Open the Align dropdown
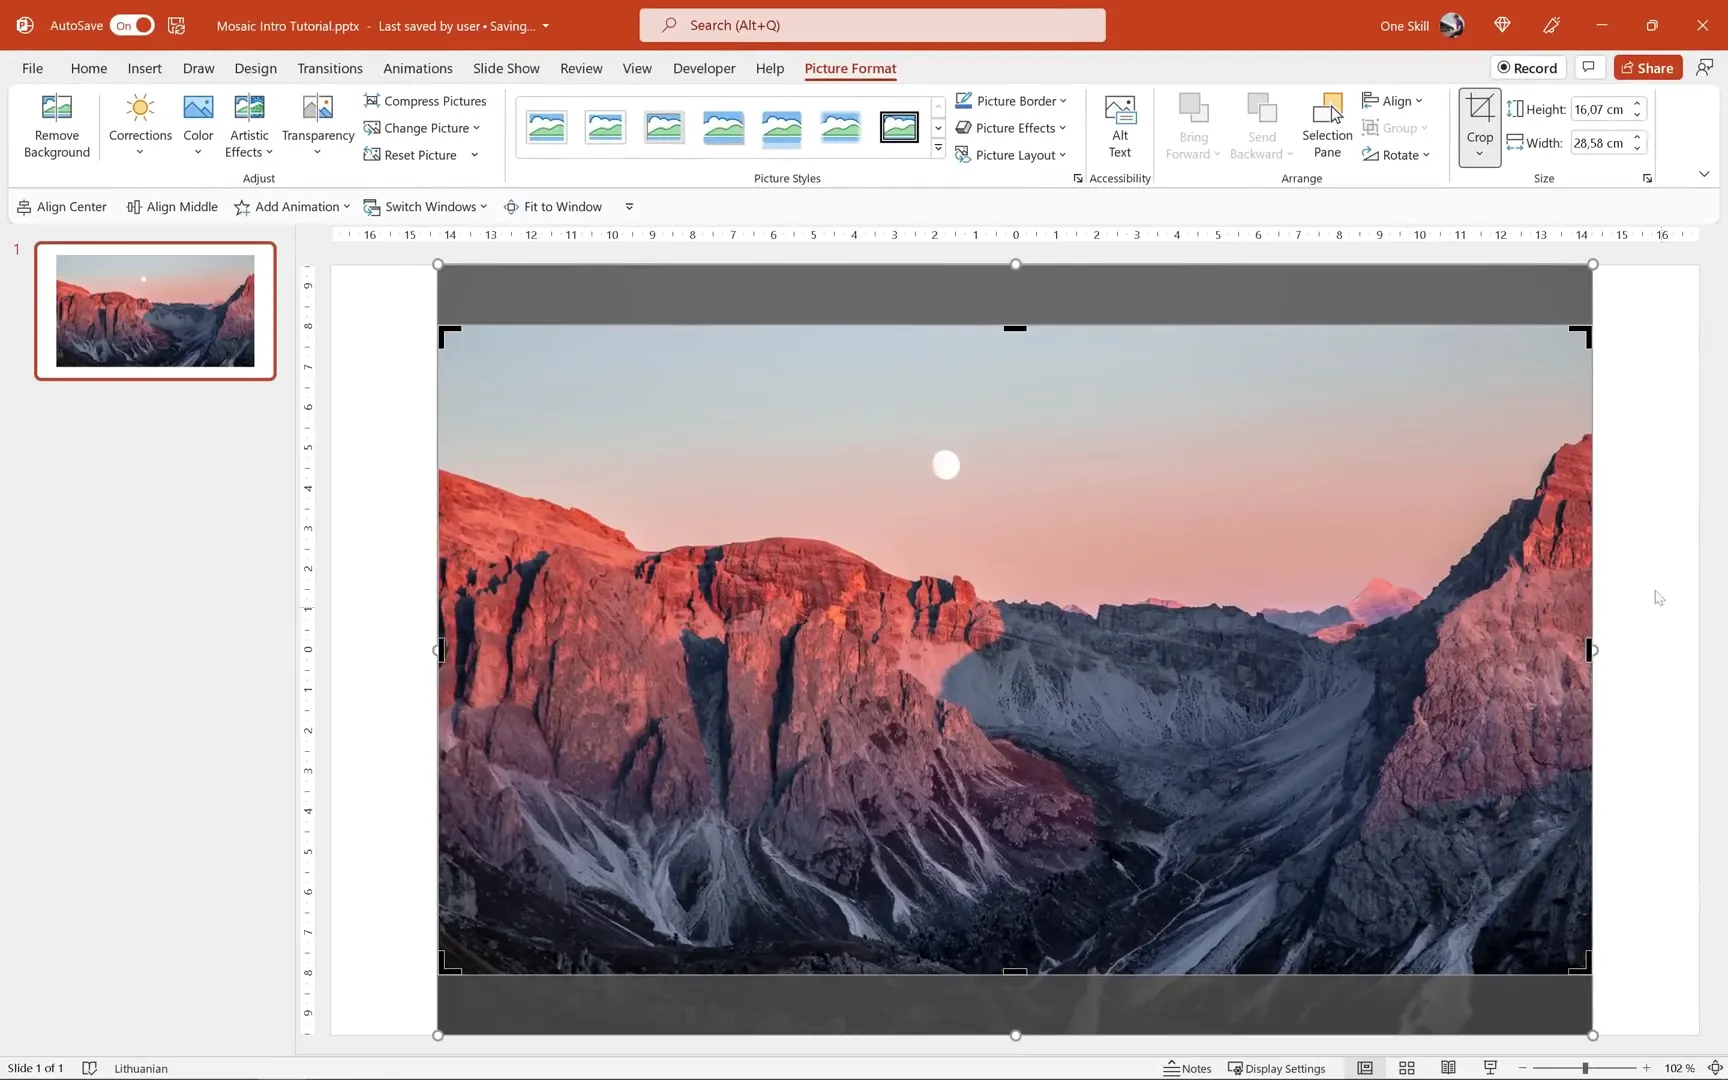Viewport: 1728px width, 1080px height. pos(1392,101)
